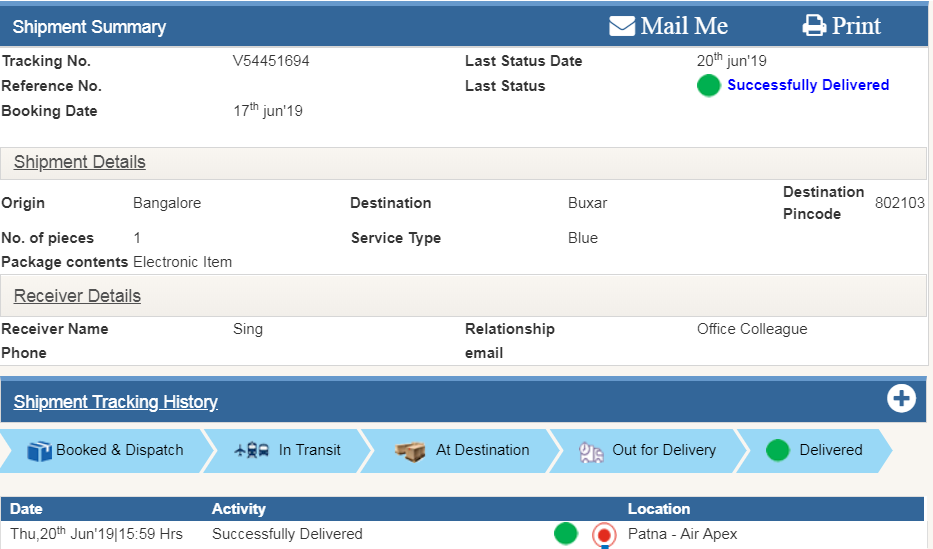Viewport: 933px width, 549px height.
Task: Click the Mail Me text button
Action: [x=684, y=26]
